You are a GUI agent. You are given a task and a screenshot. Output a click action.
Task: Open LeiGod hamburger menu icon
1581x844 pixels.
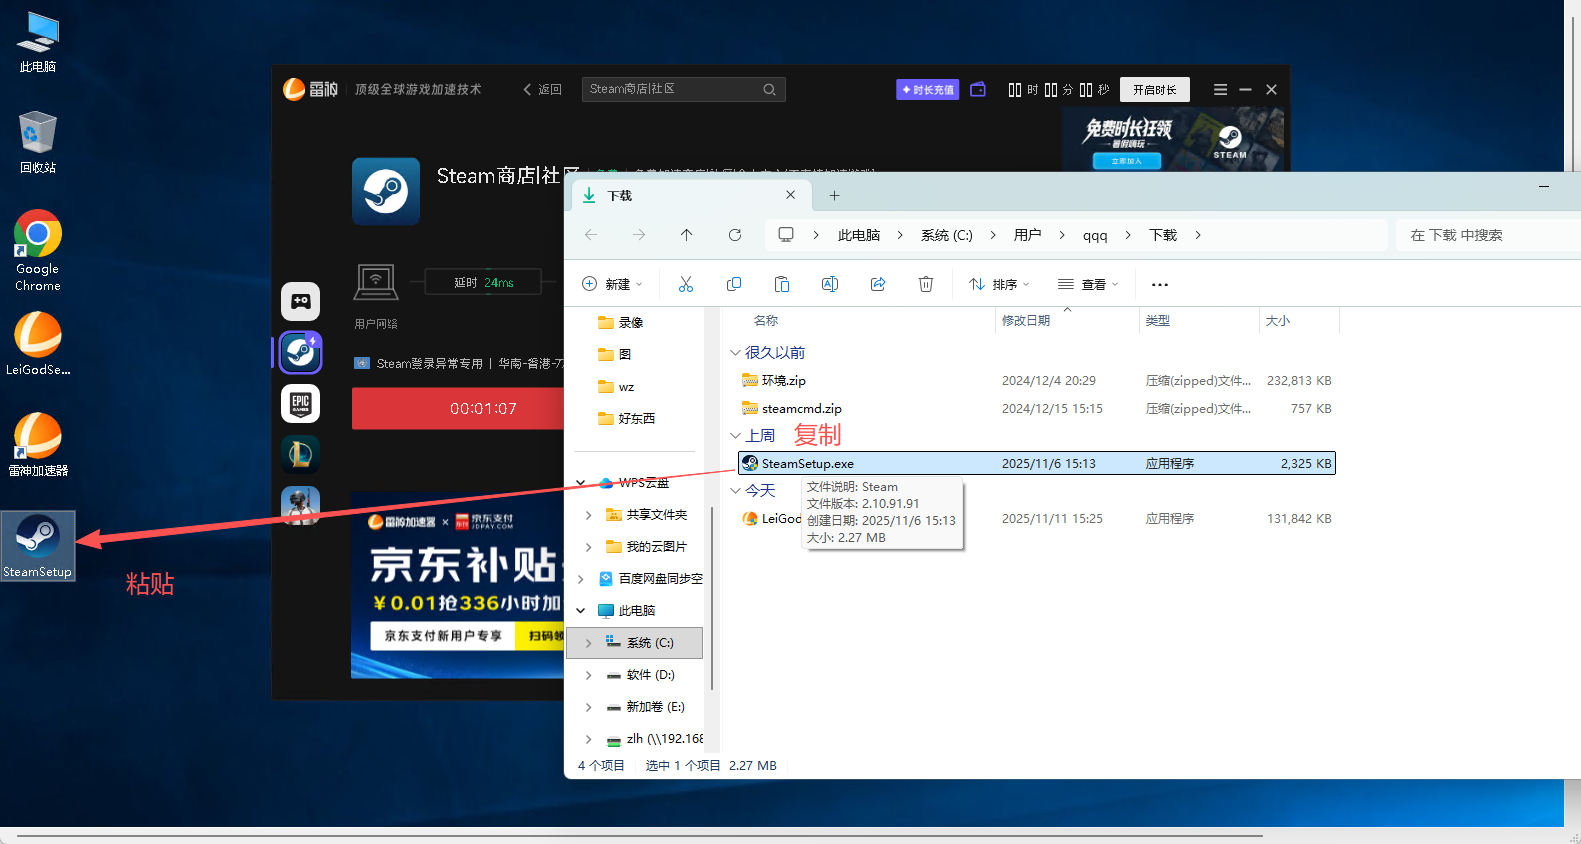point(1219,90)
